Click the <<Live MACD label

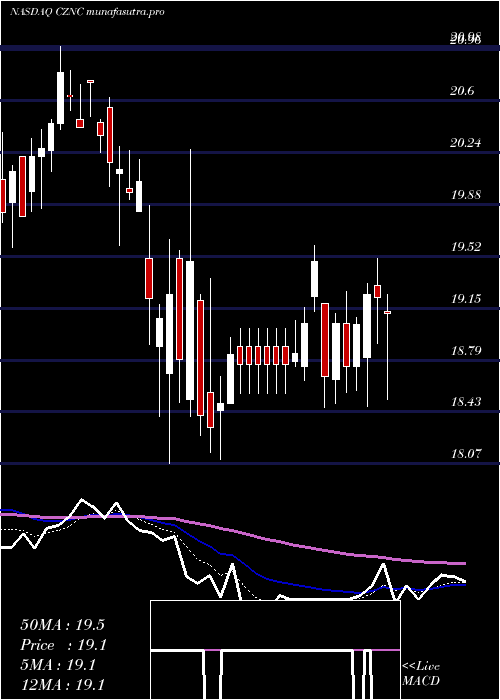pos(421,673)
